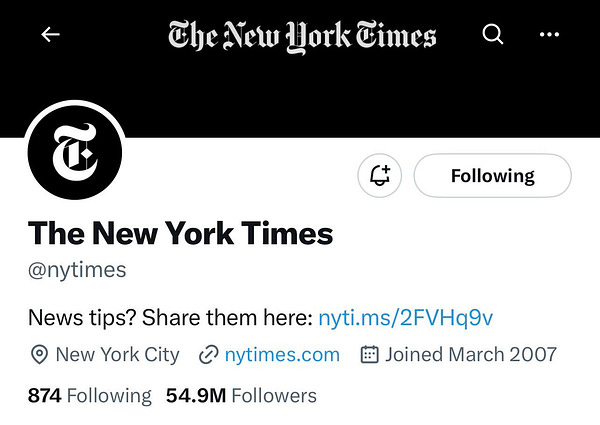Toggle the Following button

pos(492,176)
